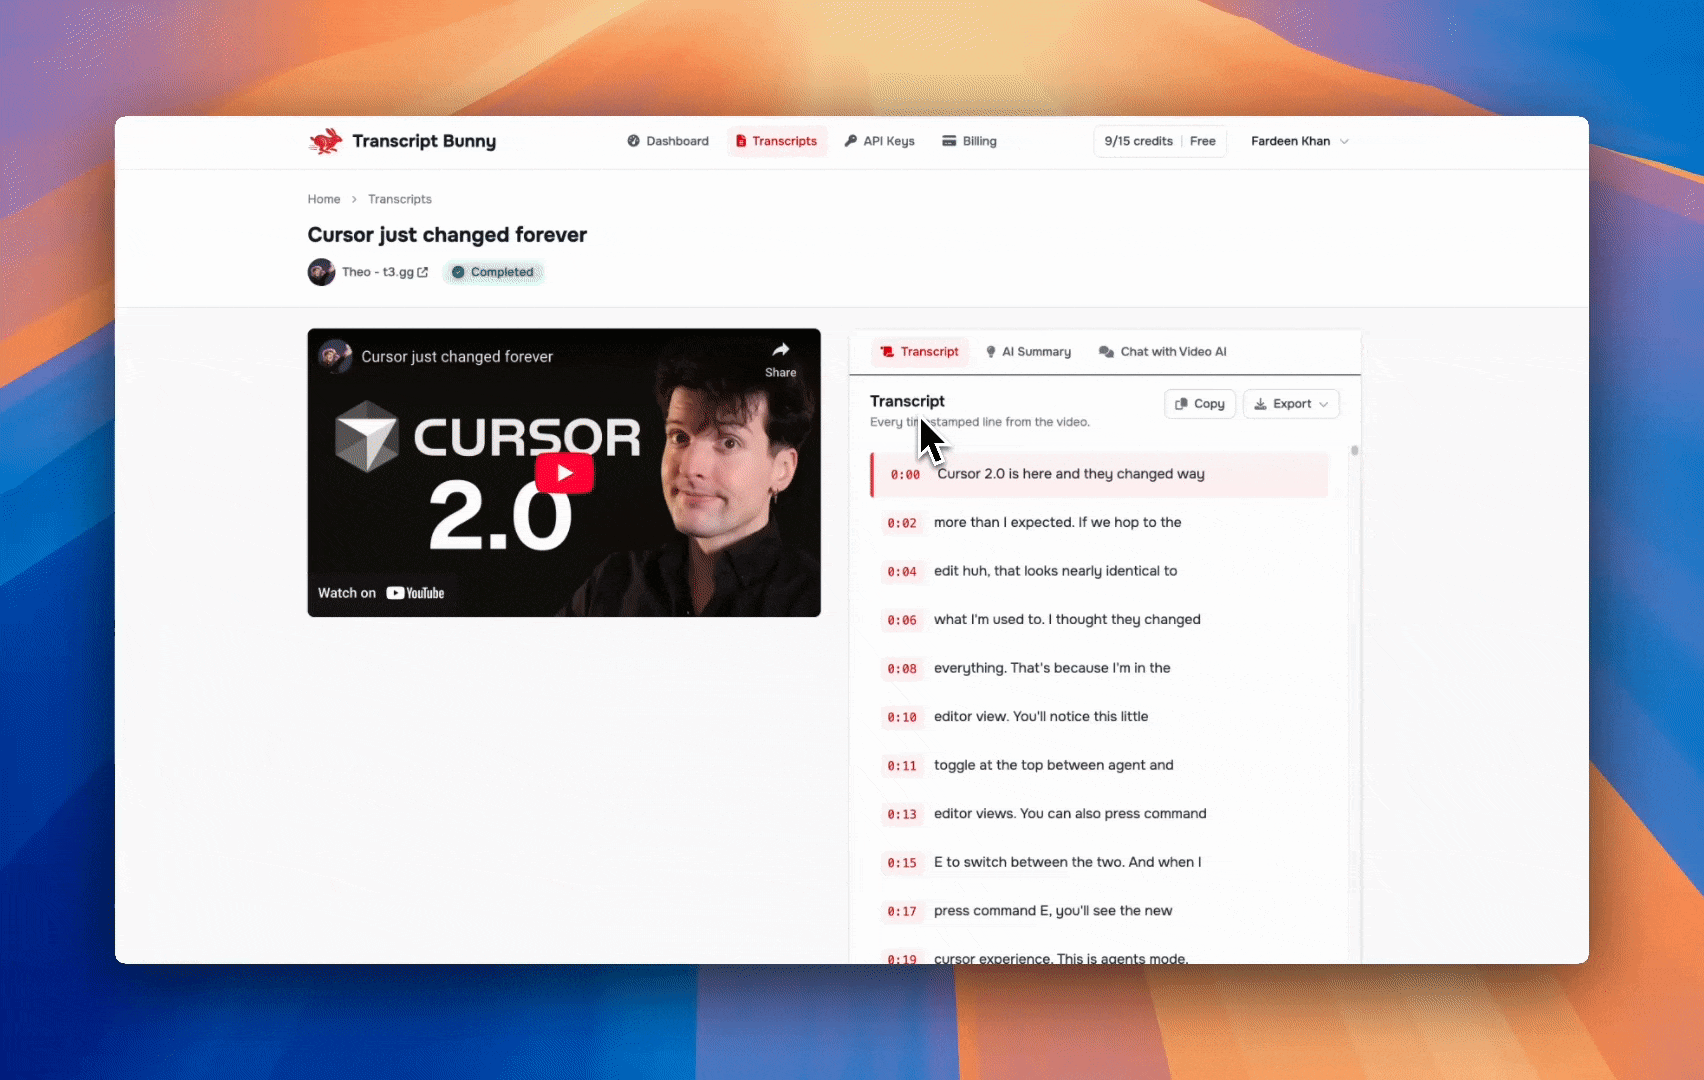Click Theo's channel avatar below the title
Image resolution: width=1704 pixels, height=1080 pixels.
click(x=321, y=272)
